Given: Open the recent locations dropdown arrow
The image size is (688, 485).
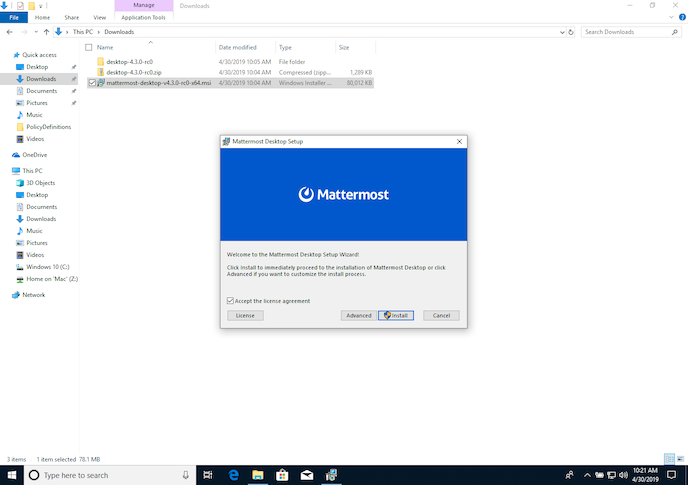Looking at the screenshot, I should [35, 32].
